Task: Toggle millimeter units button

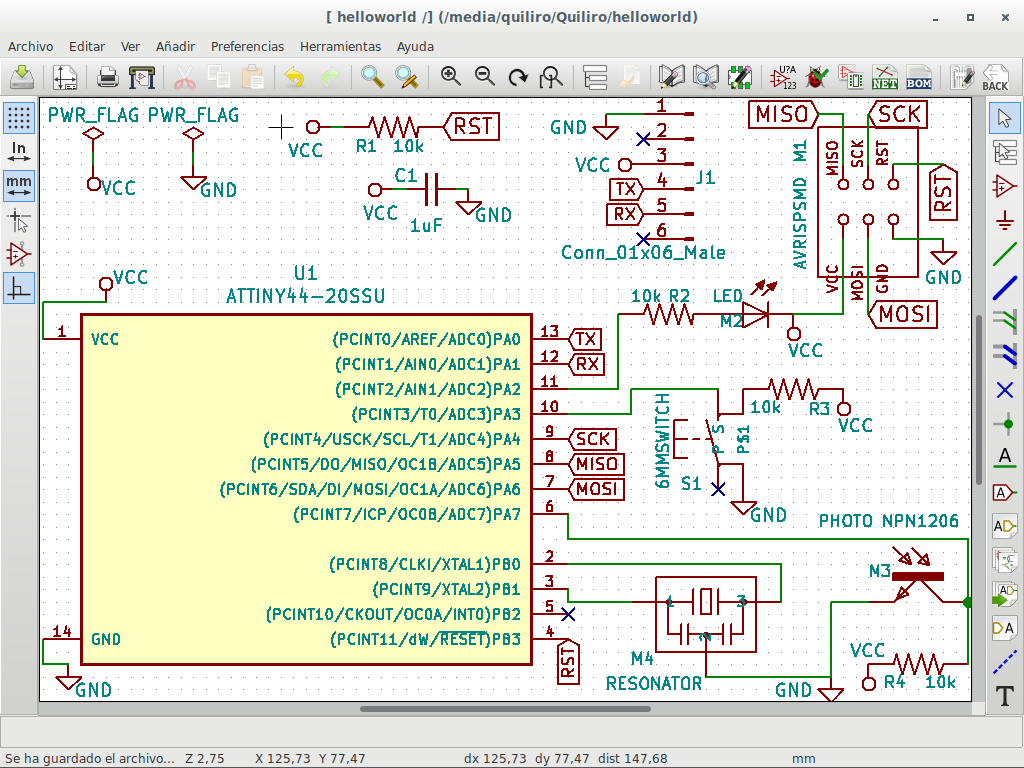Action: point(18,185)
